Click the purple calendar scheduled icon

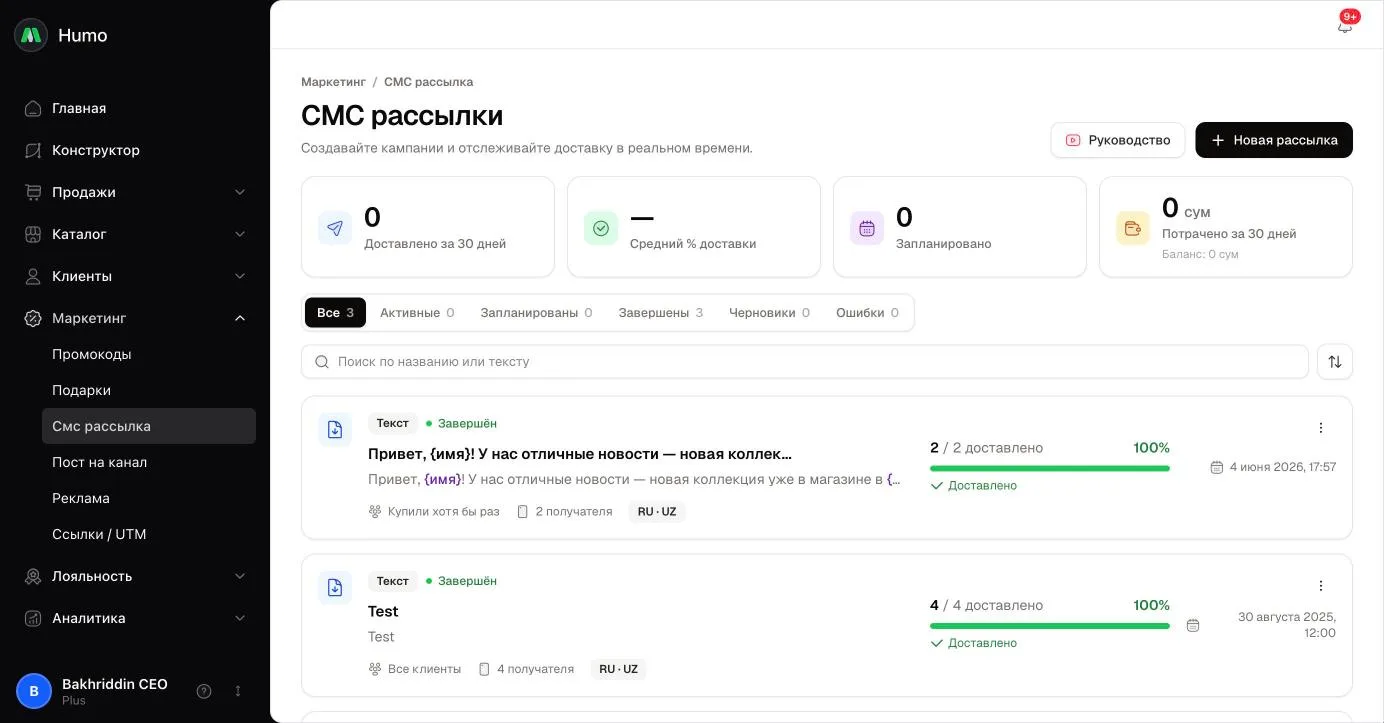(x=867, y=228)
